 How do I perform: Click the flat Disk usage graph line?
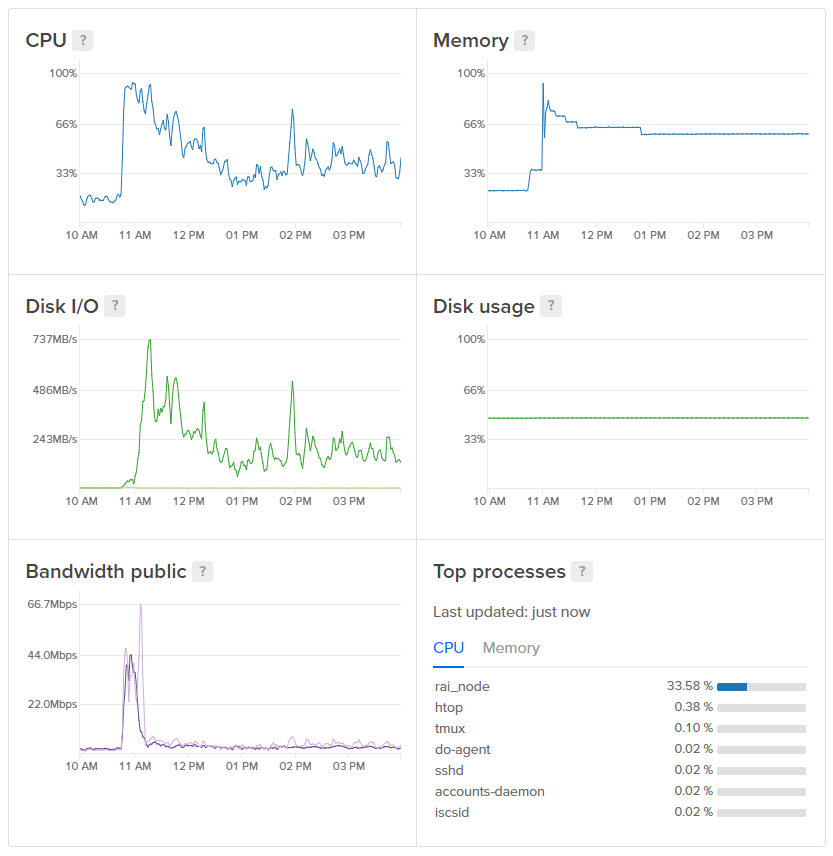648,418
